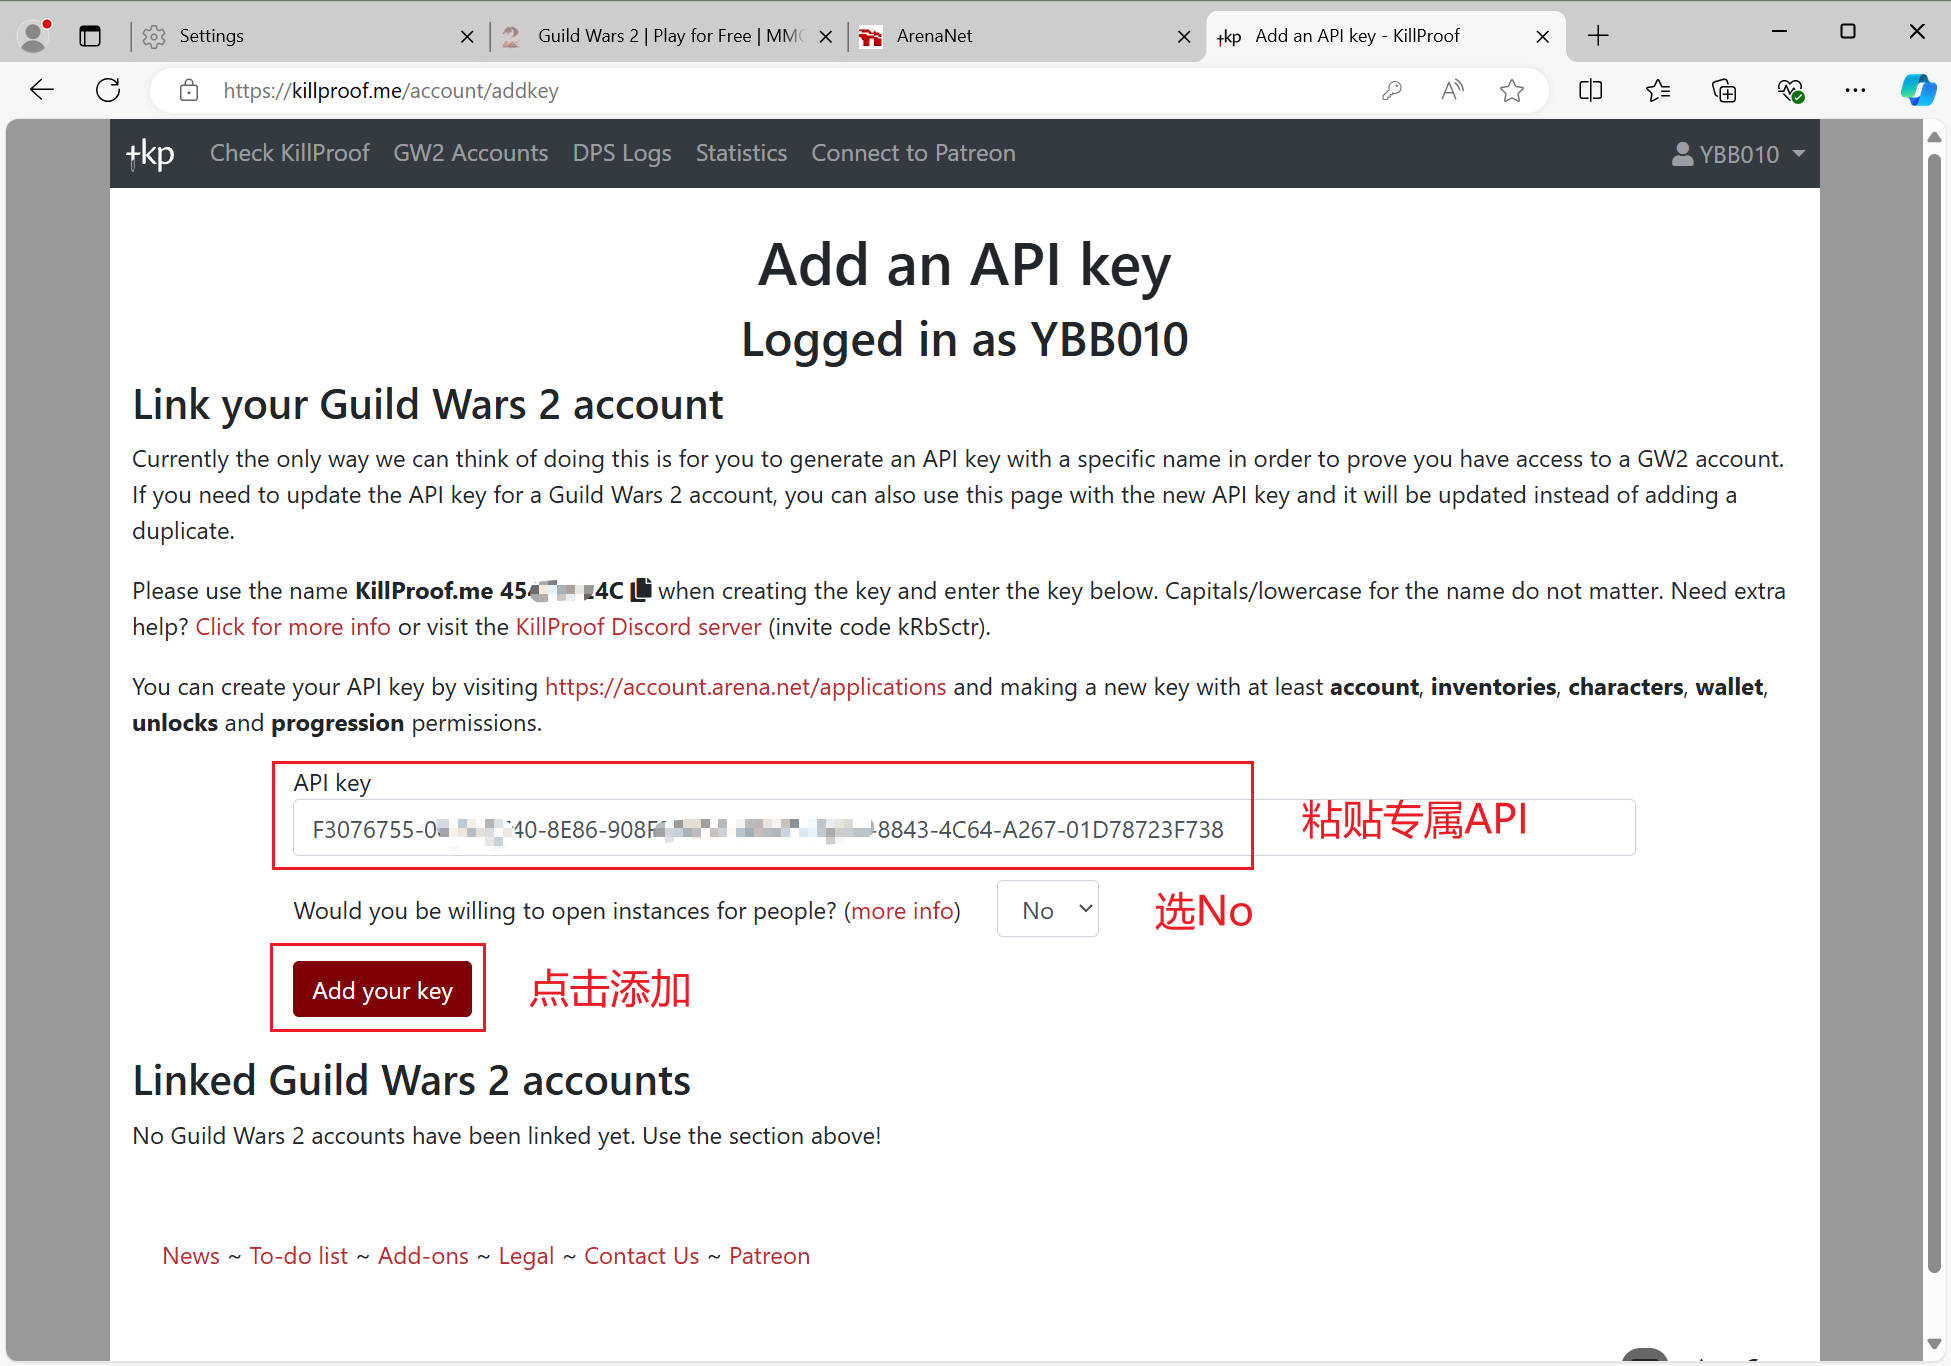The image size is (1951, 1366).
Task: Open the KillProof Discord server link
Action: pyautogui.click(x=638, y=627)
